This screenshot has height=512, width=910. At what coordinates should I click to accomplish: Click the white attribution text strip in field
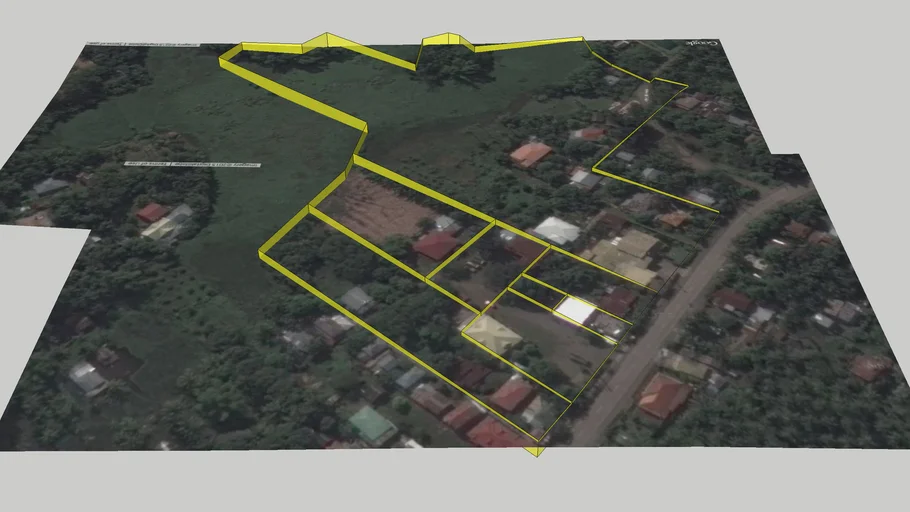pos(192,163)
